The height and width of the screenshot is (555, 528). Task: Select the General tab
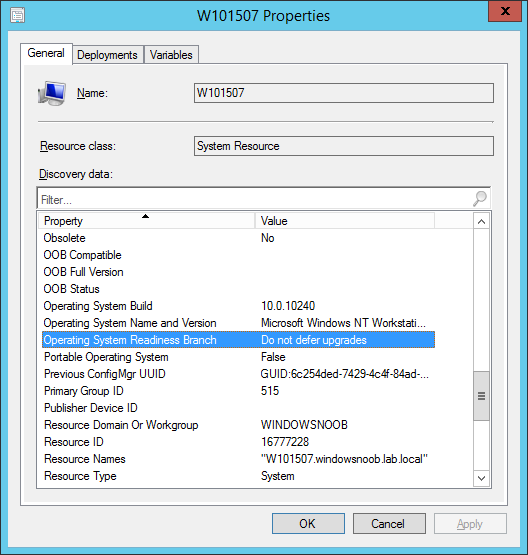coord(46,53)
